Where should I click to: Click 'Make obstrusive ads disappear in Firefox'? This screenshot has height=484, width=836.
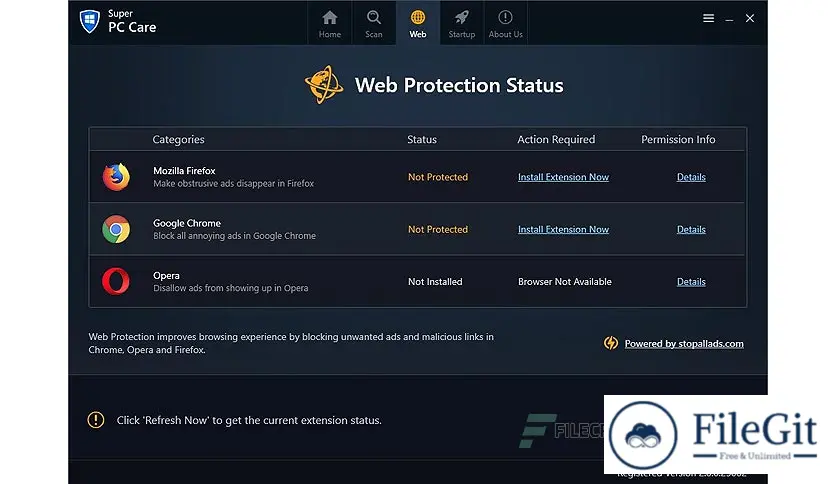234,183
